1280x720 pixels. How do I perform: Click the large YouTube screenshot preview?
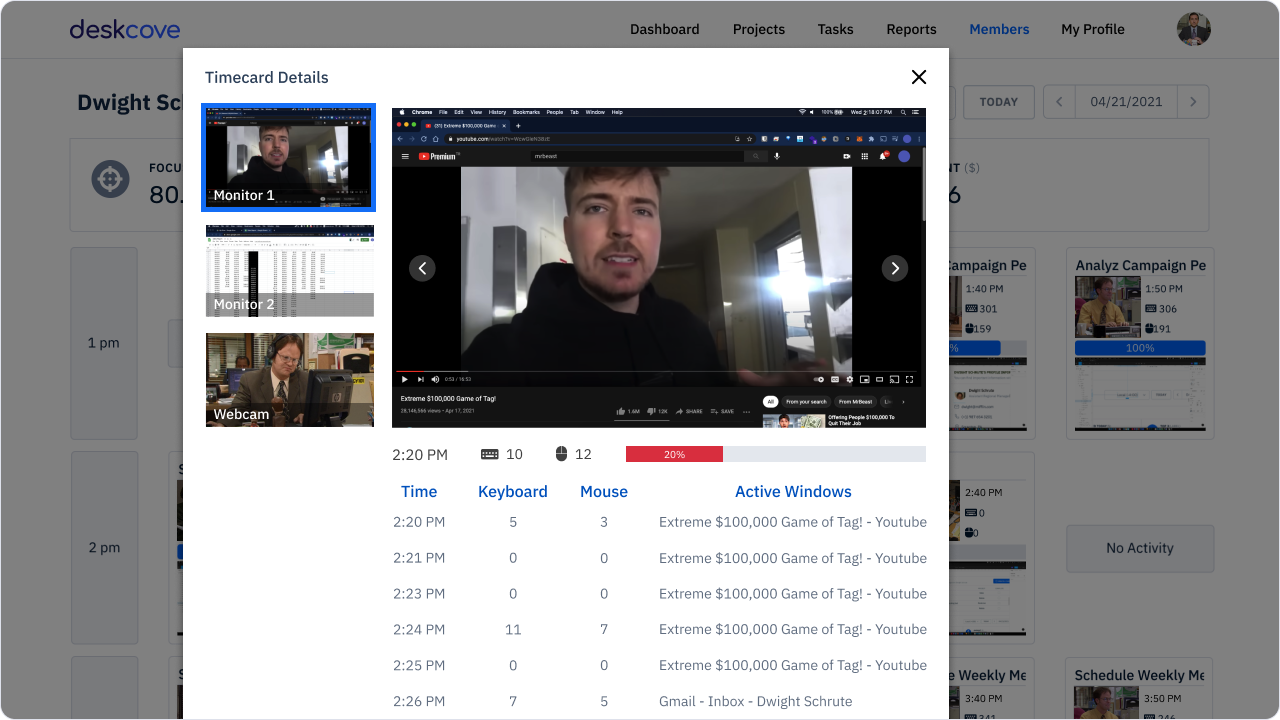(x=659, y=268)
